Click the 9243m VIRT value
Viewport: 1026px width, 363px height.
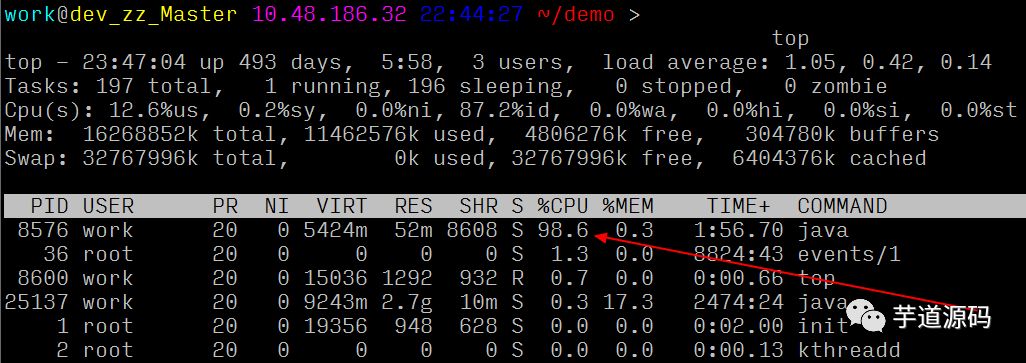click(x=335, y=302)
